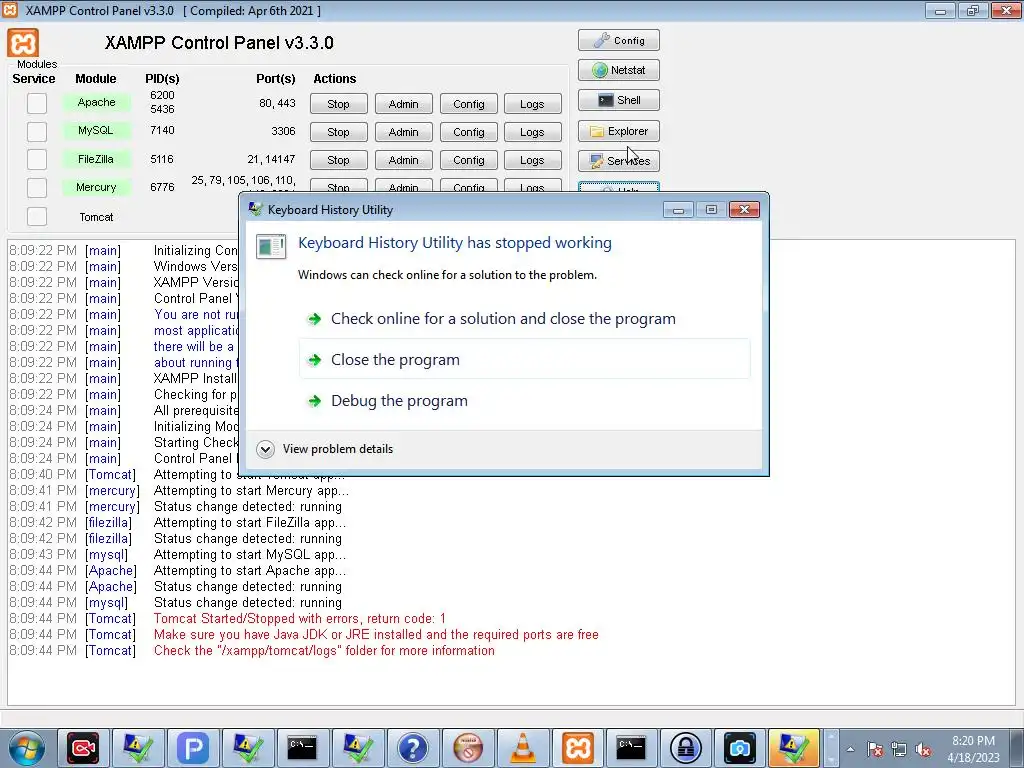Open FileZilla Admin
1024x768 pixels.
pyautogui.click(x=404, y=160)
